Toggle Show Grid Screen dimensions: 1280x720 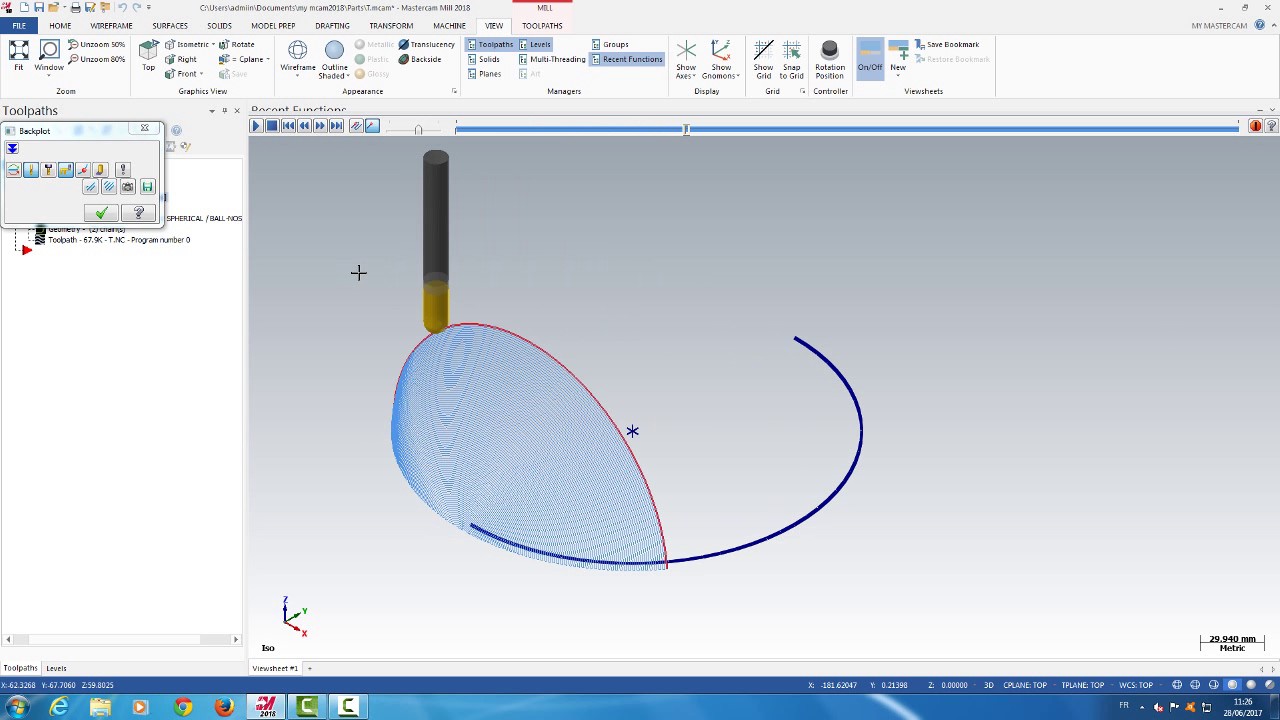[763, 59]
